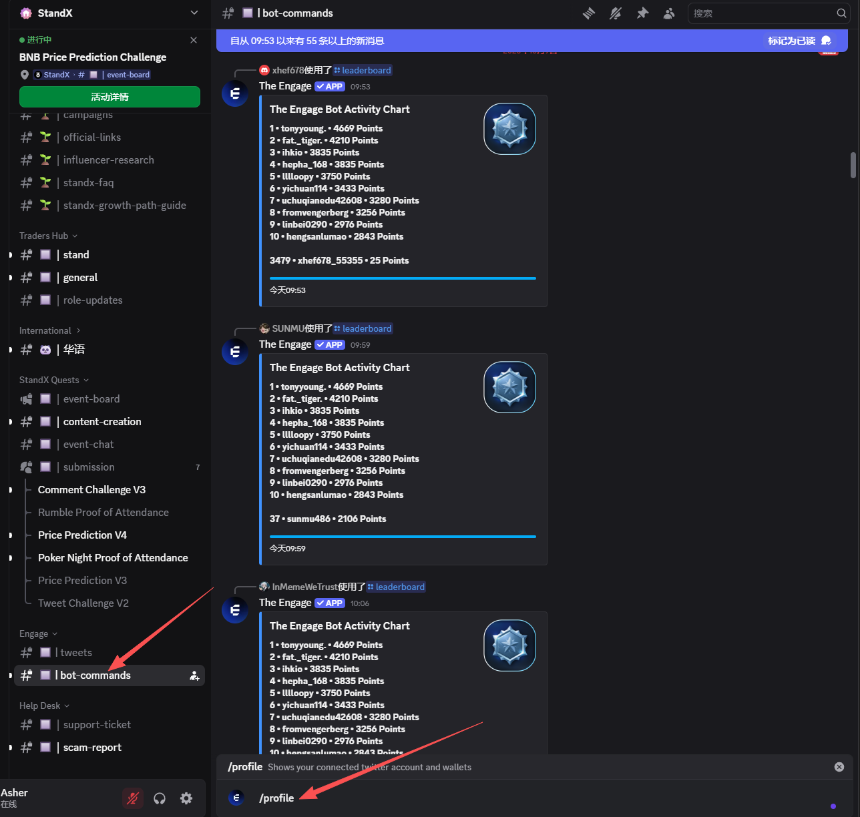
Task: Click the magnifier icon in search box
Action: point(841,13)
